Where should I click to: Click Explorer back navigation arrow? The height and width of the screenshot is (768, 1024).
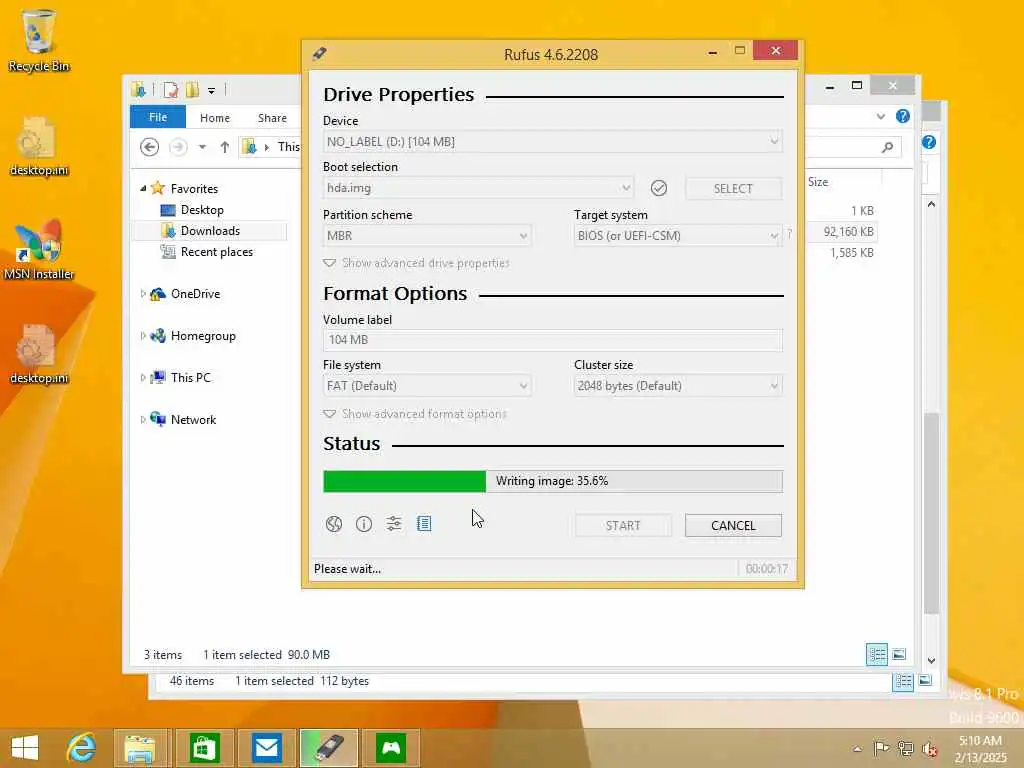[x=150, y=147]
